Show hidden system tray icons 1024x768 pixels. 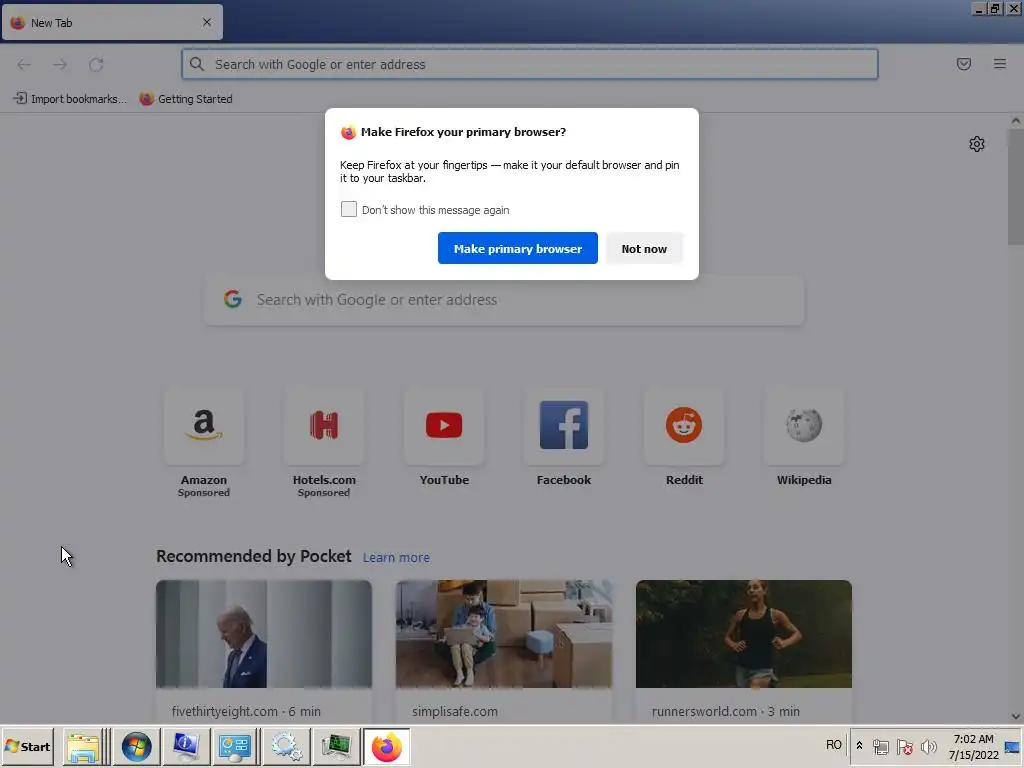pos(859,746)
